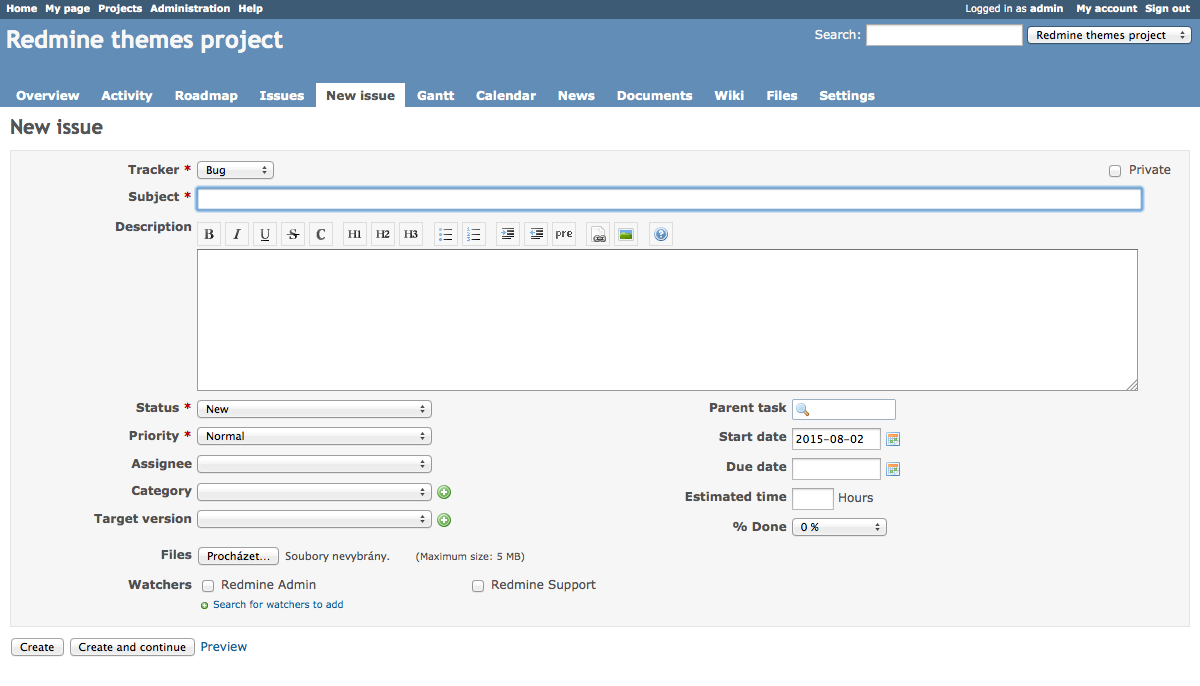
Task: Open text formatting help
Action: [660, 235]
